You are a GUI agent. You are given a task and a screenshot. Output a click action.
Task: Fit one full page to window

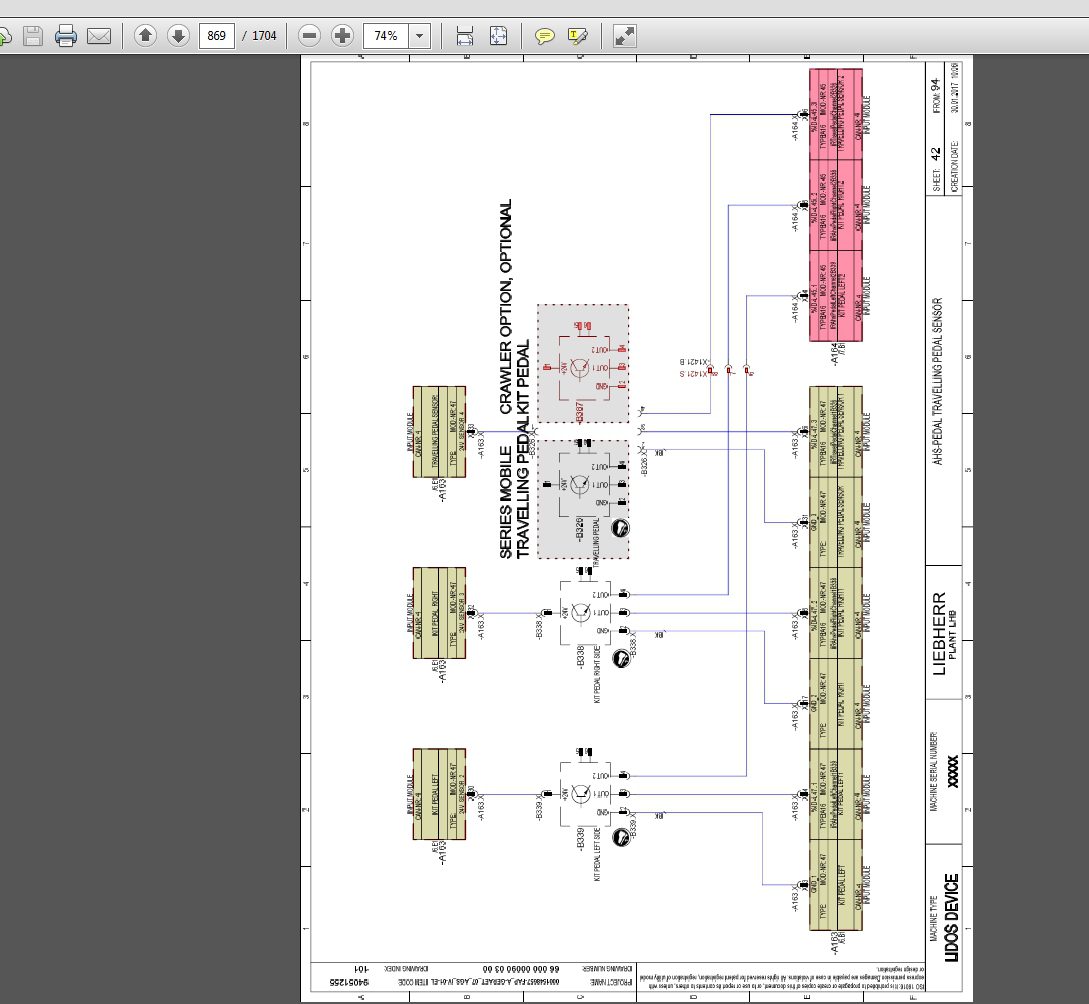click(x=498, y=35)
